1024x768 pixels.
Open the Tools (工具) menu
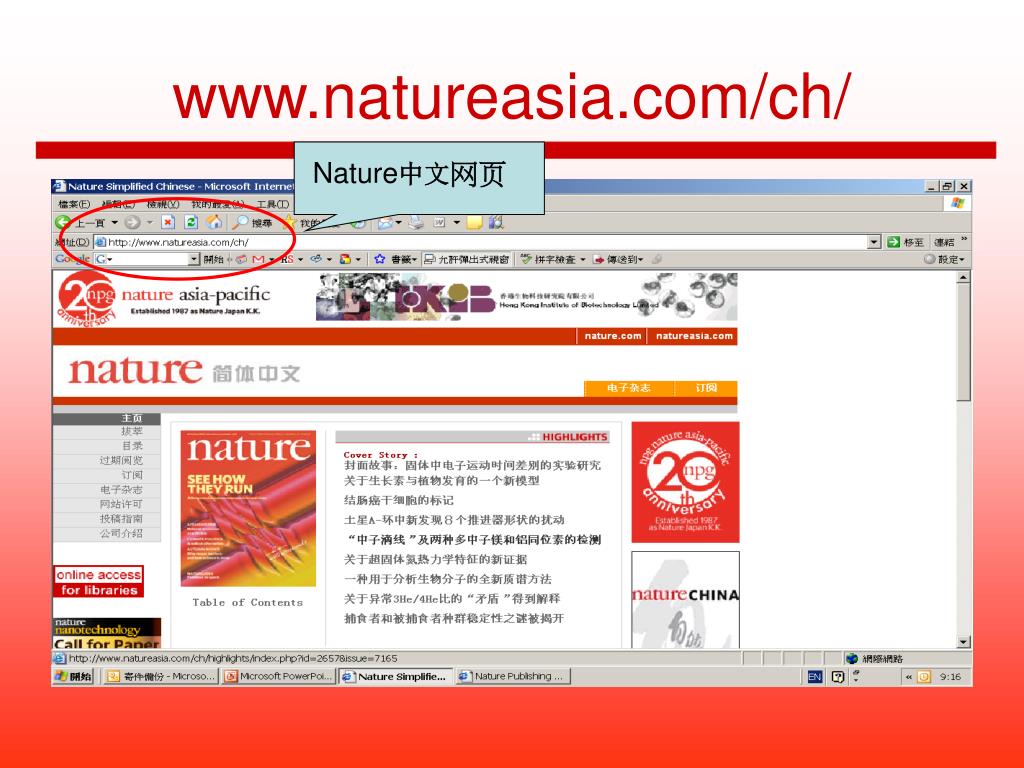click(x=273, y=204)
